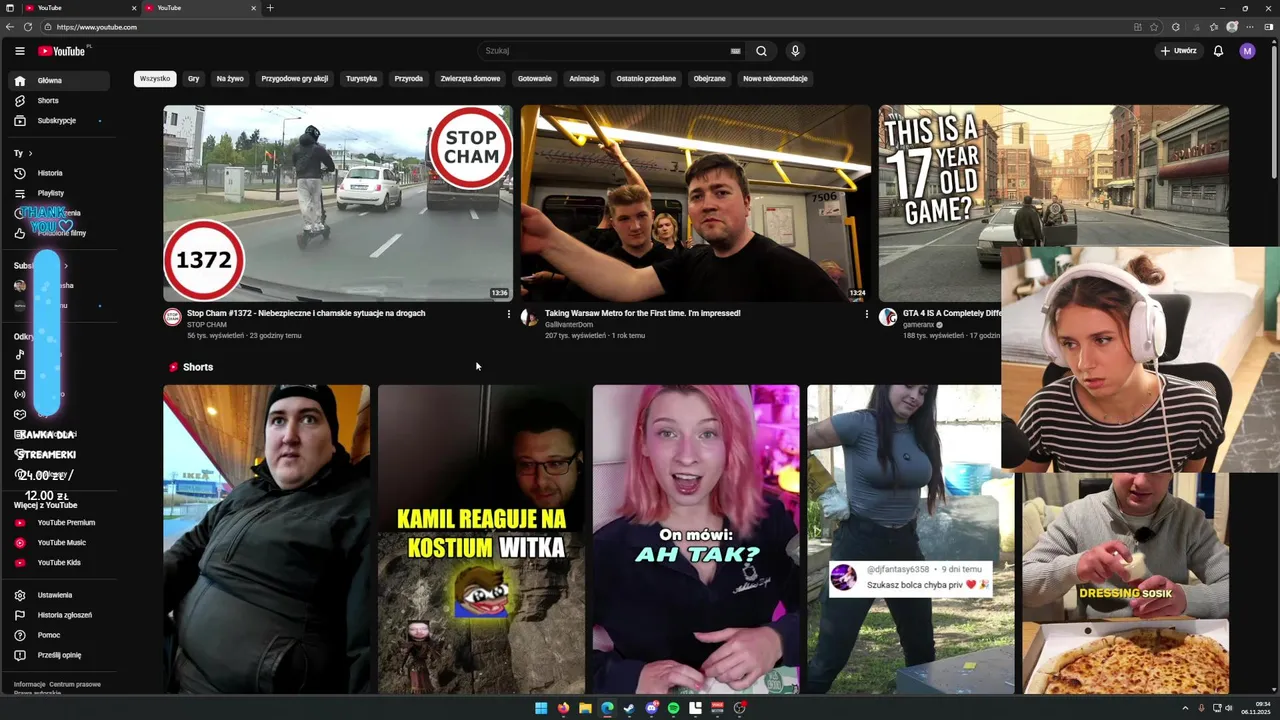This screenshot has width=1280, height=720.
Task: Open YouTube Music link
Action: tap(58, 542)
